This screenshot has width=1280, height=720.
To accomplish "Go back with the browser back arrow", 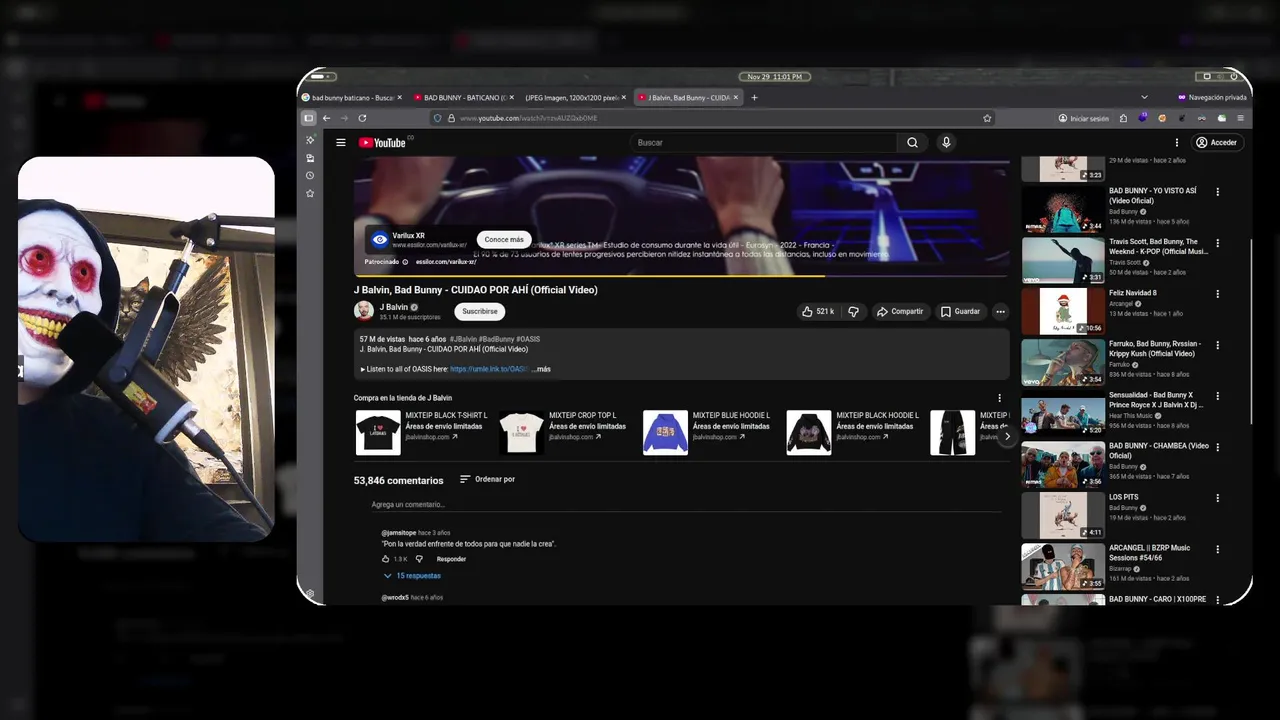I will pos(326,118).
